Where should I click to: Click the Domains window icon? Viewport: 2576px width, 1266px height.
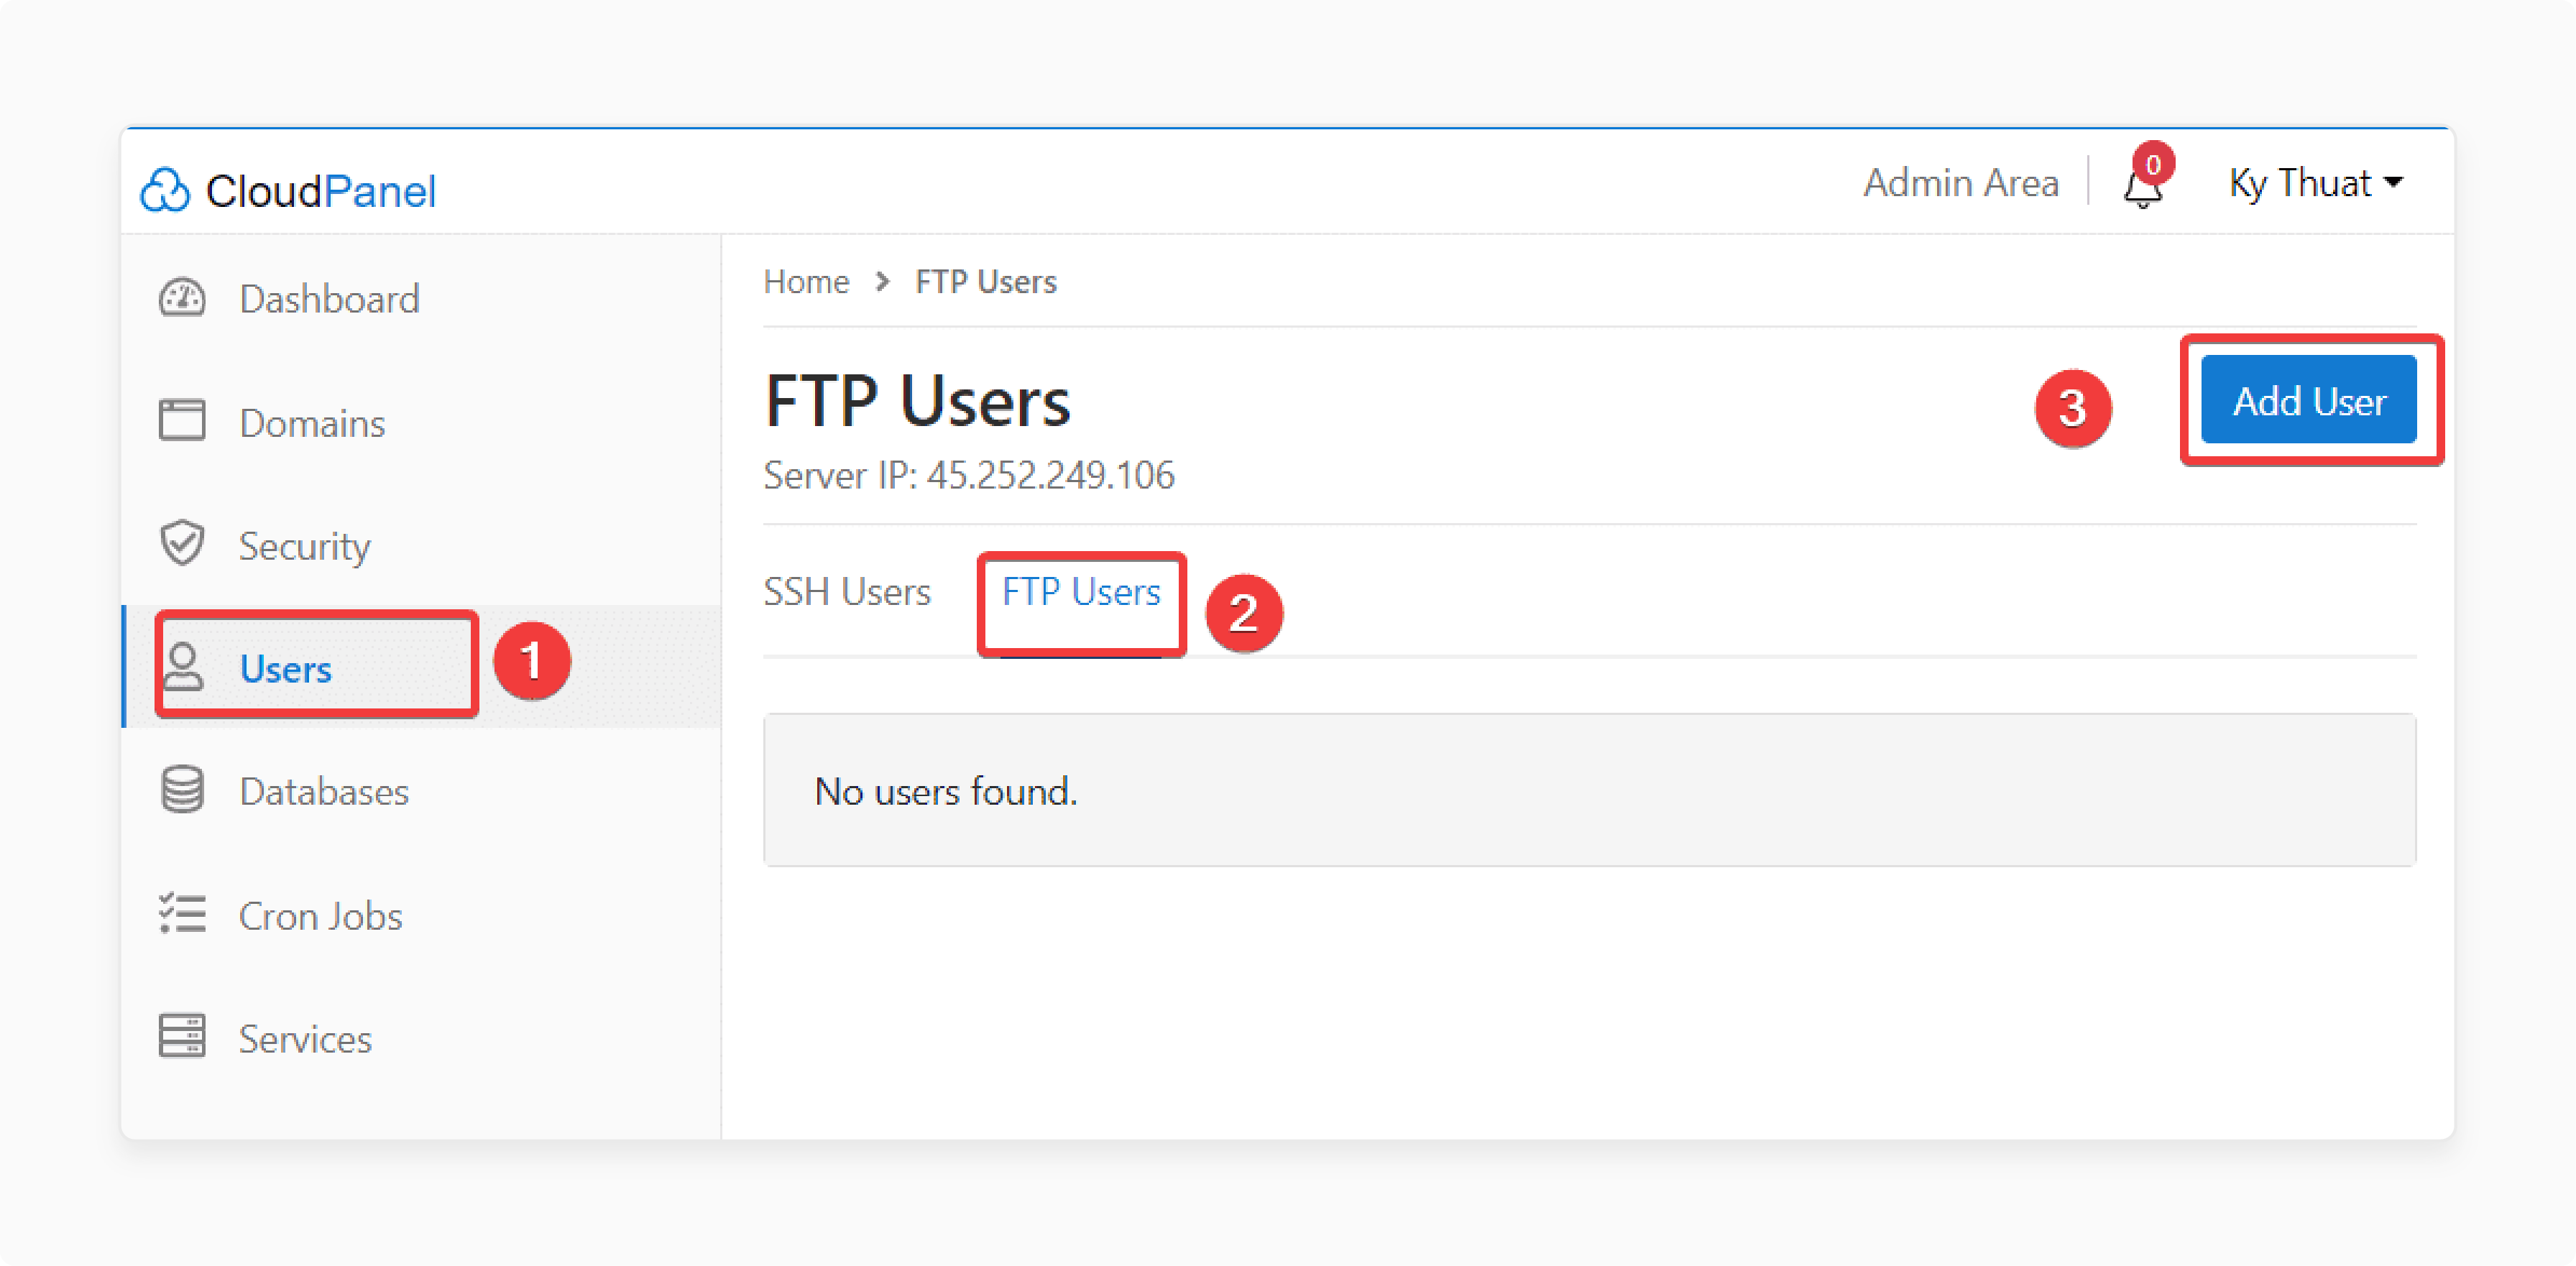[x=182, y=421]
